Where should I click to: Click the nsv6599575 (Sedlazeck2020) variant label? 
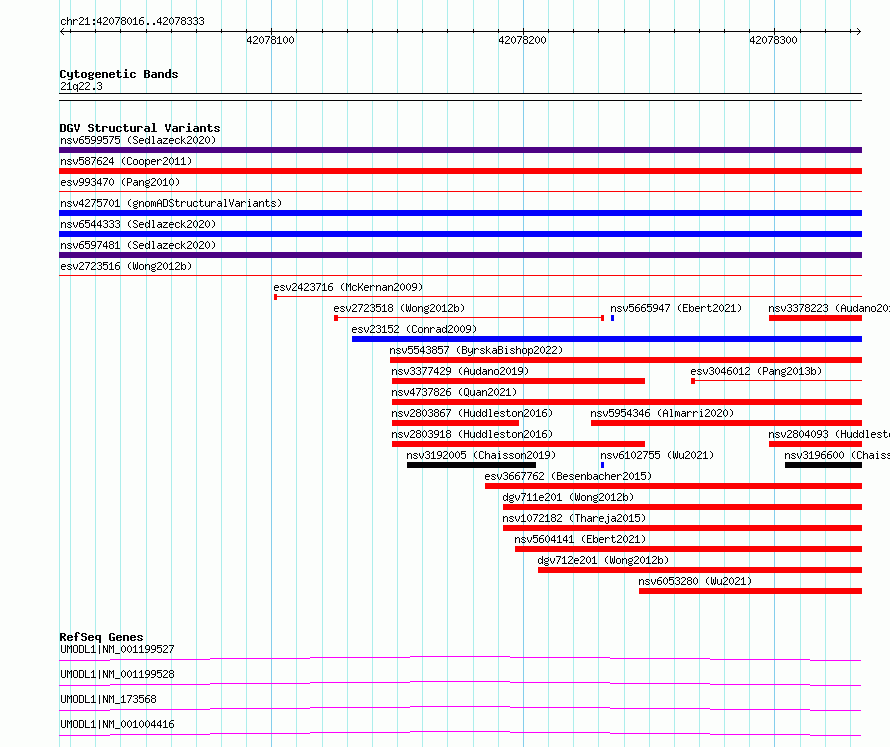138,140
